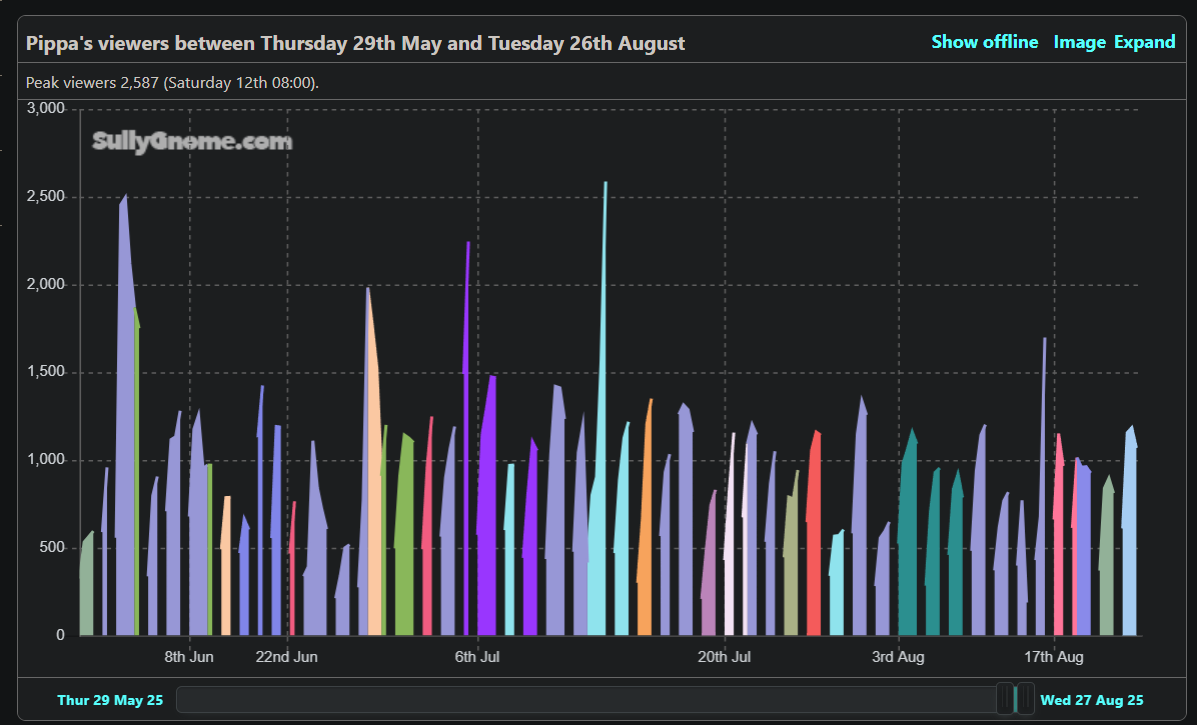
Task: Click the 17th Aug axis label
Action: (1053, 656)
